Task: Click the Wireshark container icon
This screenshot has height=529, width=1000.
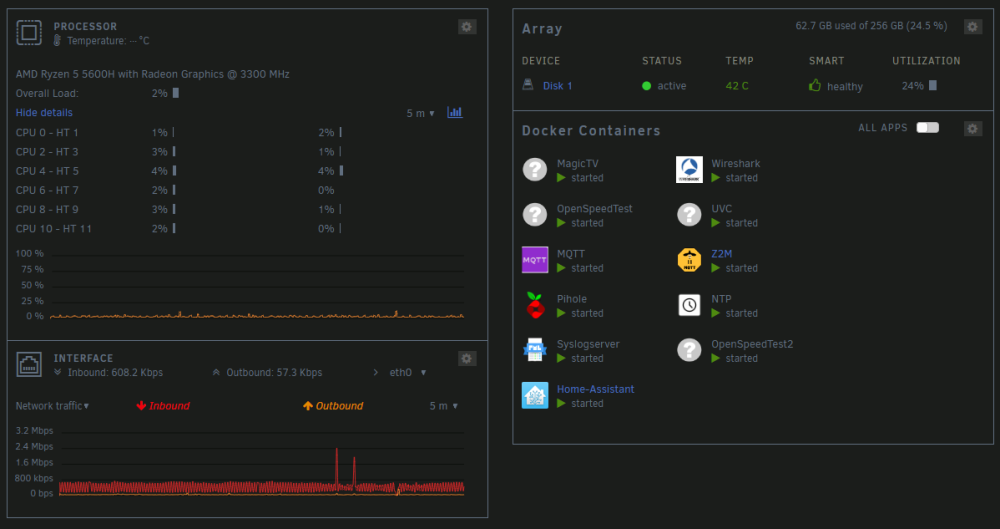Action: pyautogui.click(x=689, y=170)
